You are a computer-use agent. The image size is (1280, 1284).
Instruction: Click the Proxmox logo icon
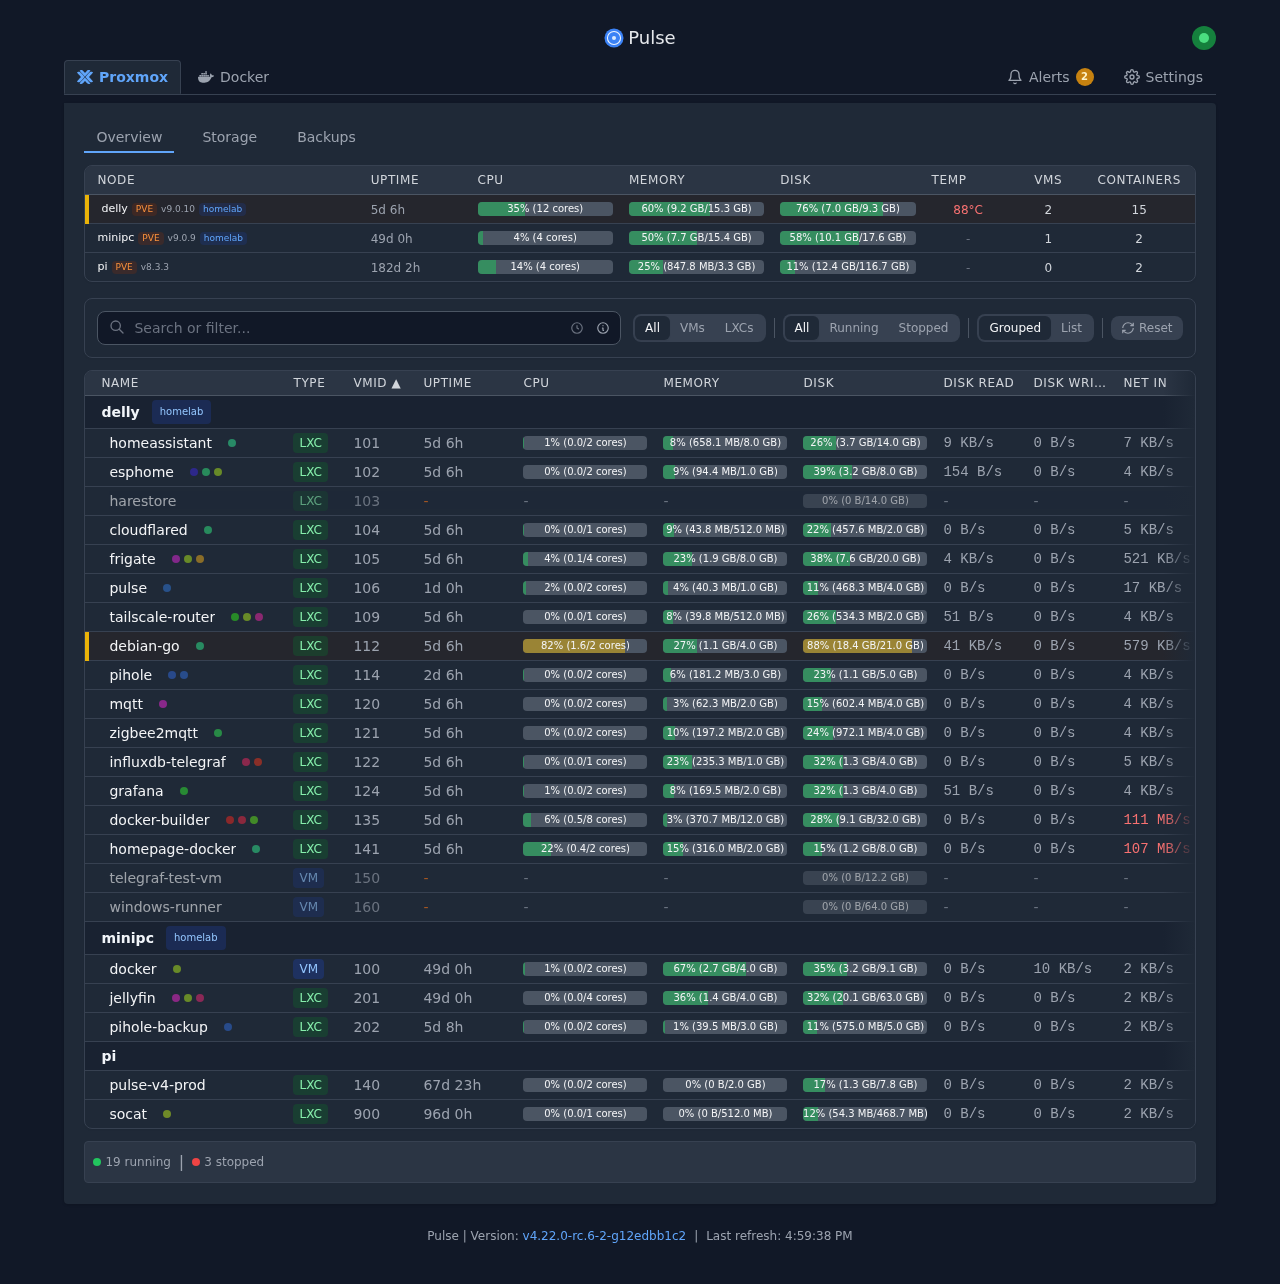(85, 77)
